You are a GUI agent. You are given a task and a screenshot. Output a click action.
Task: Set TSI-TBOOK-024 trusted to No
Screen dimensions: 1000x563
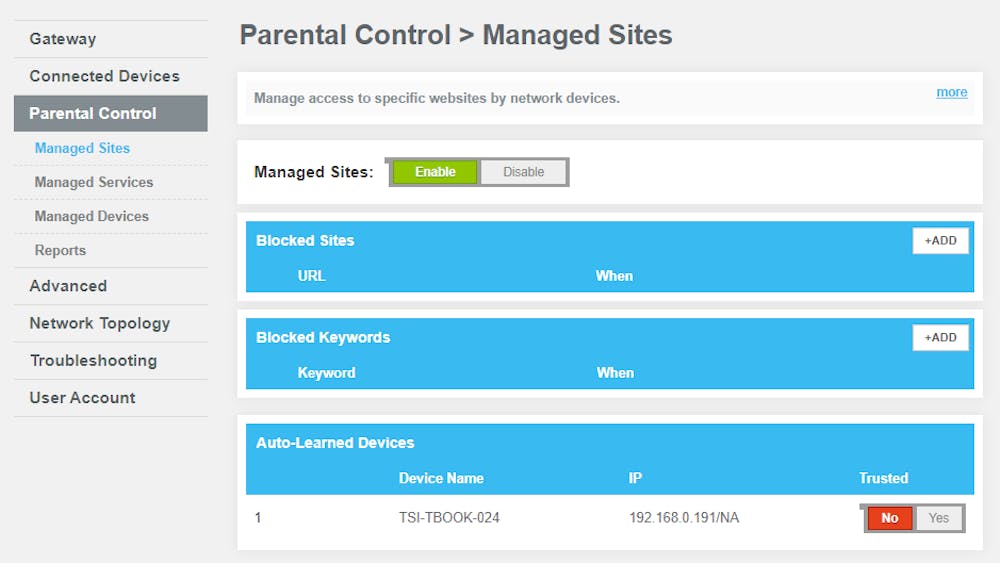tap(889, 518)
